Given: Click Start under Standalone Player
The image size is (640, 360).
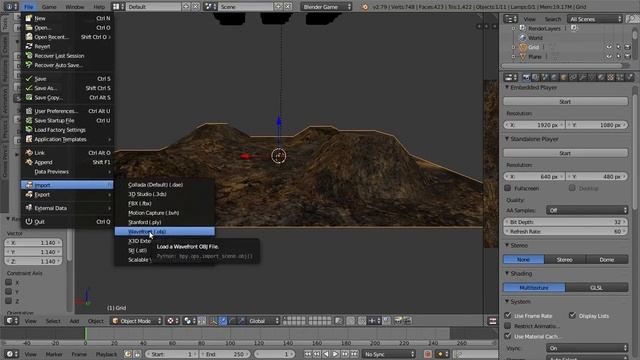Looking at the screenshot, I should [x=565, y=153].
